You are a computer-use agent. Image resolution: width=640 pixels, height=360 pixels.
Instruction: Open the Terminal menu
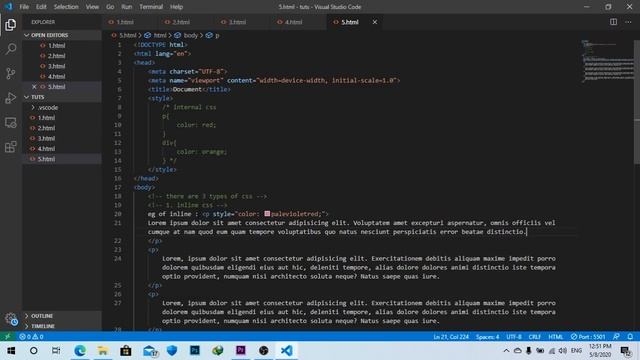[151, 7]
